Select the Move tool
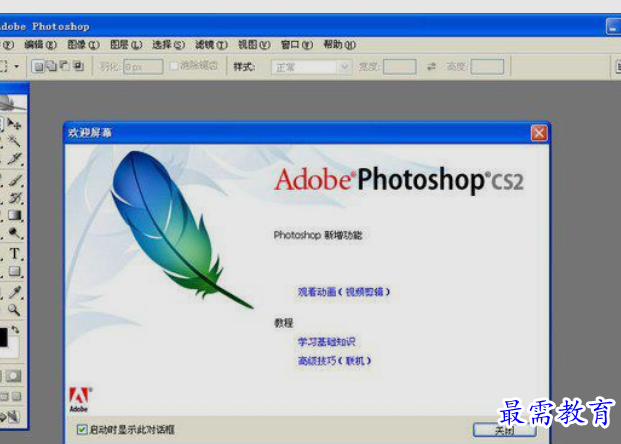The width and height of the screenshot is (621, 444). click(14, 124)
